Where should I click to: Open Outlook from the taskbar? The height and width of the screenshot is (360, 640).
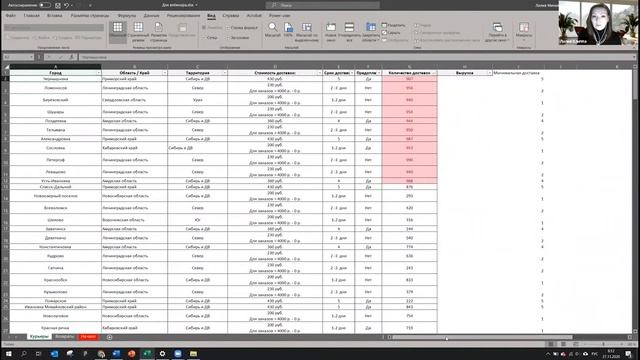click(54, 353)
